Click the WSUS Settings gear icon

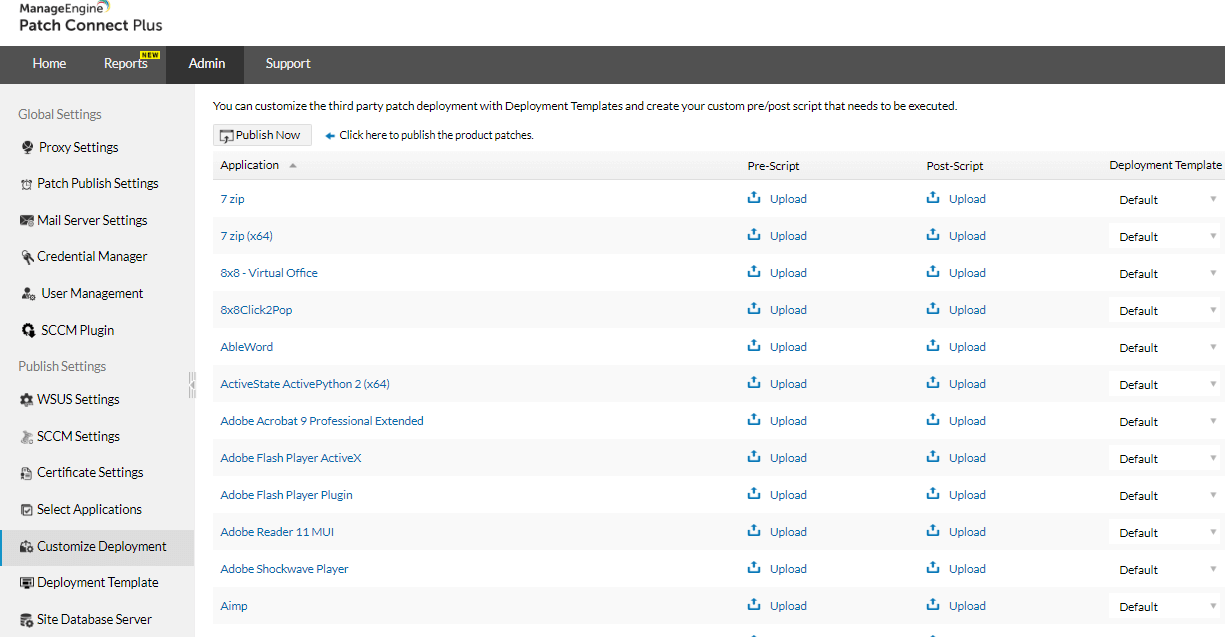(27, 400)
